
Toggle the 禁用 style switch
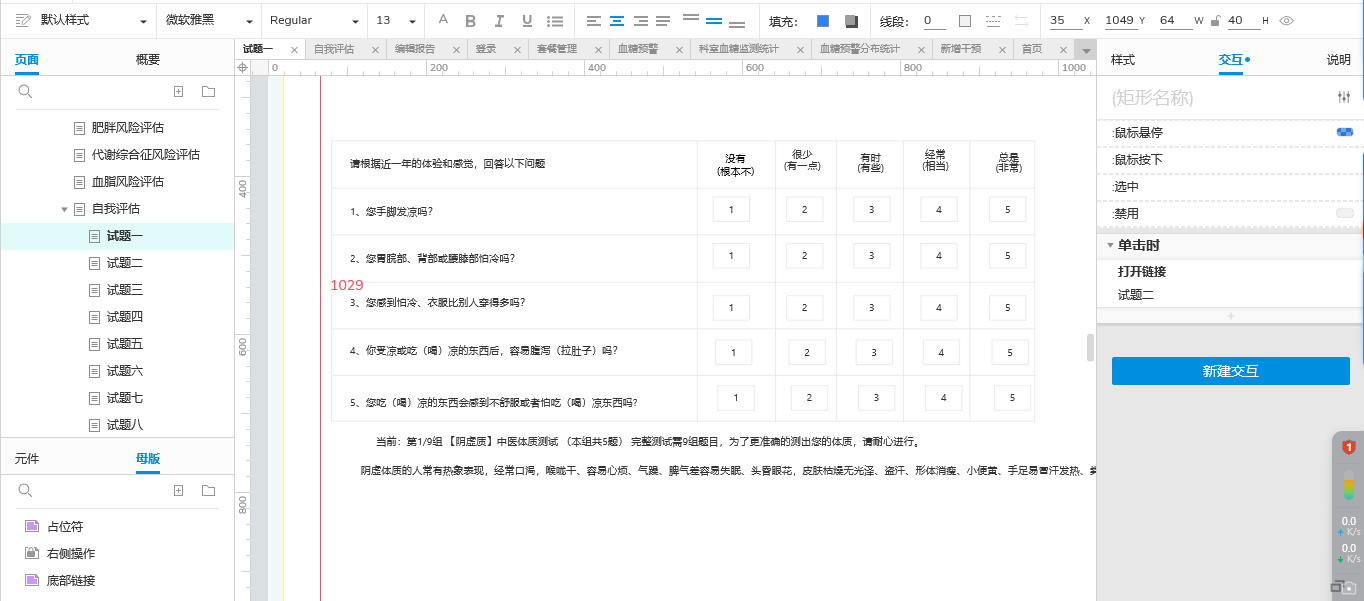pos(1345,213)
